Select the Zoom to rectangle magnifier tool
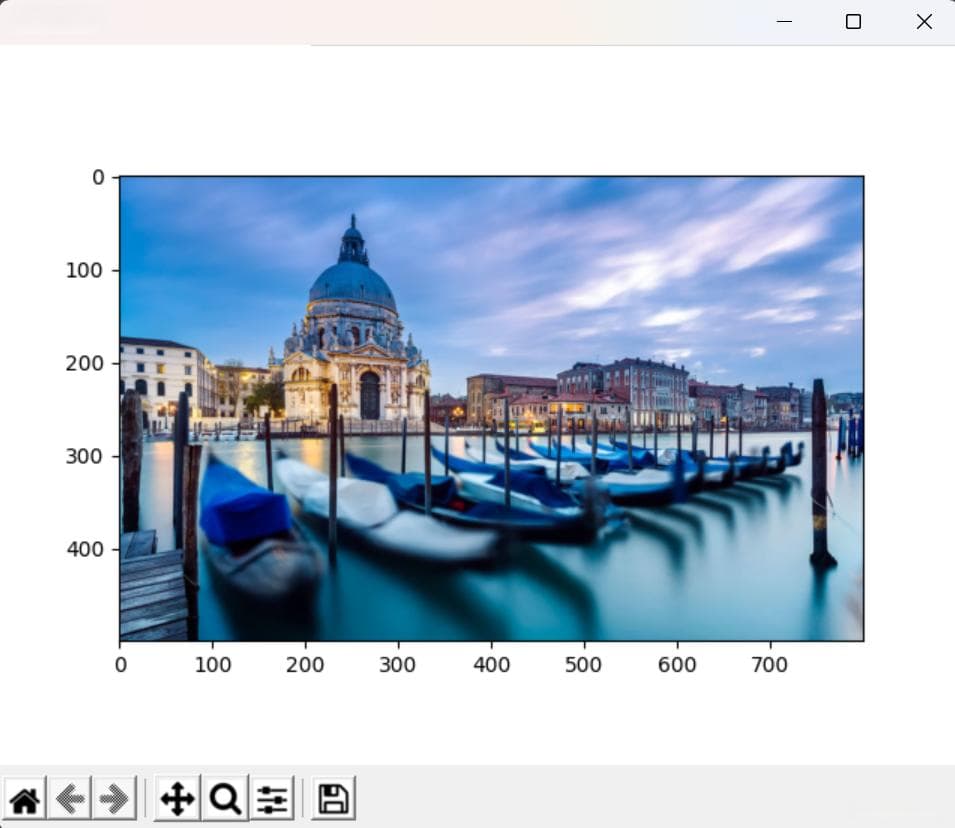 pyautogui.click(x=225, y=799)
